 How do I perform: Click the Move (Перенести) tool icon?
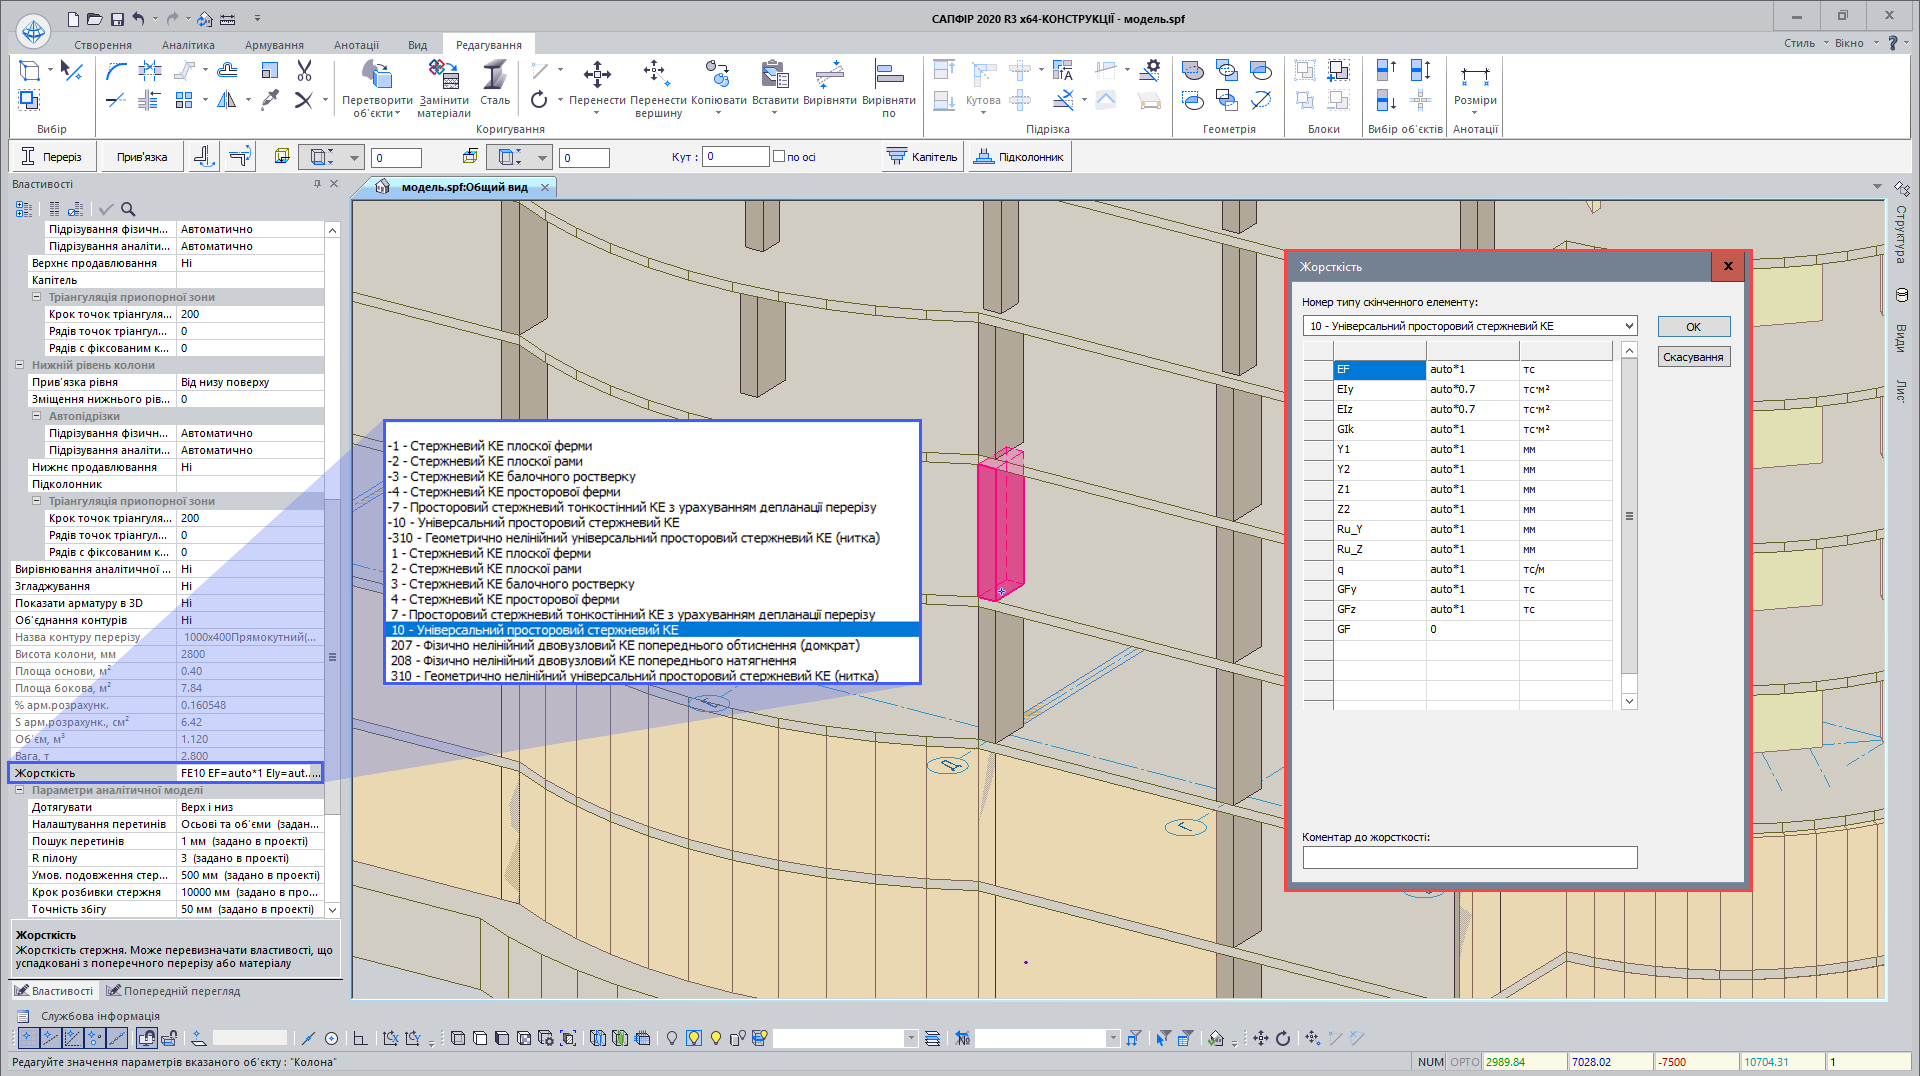click(x=597, y=76)
